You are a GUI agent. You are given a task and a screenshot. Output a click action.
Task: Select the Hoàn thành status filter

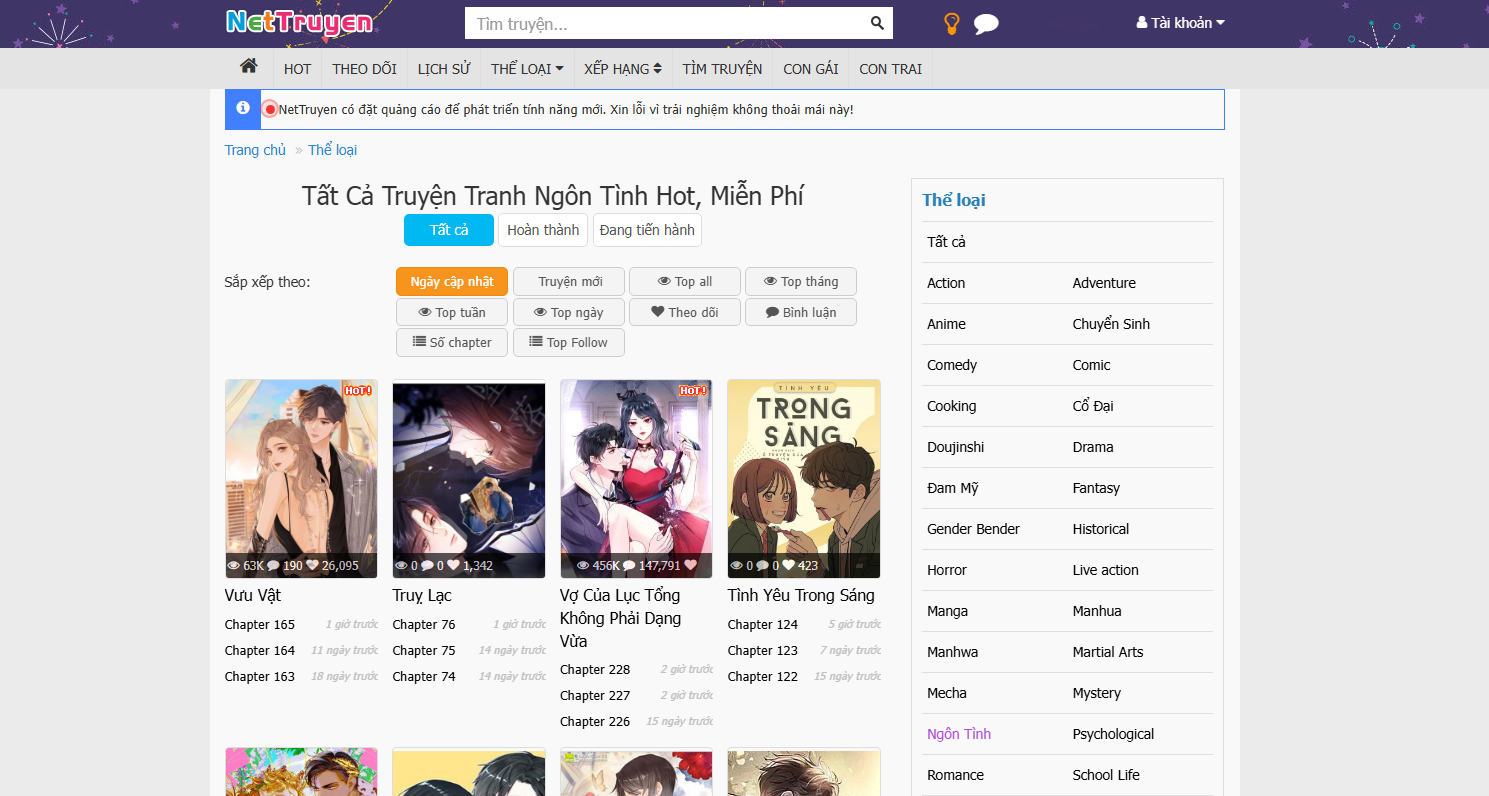click(x=543, y=230)
